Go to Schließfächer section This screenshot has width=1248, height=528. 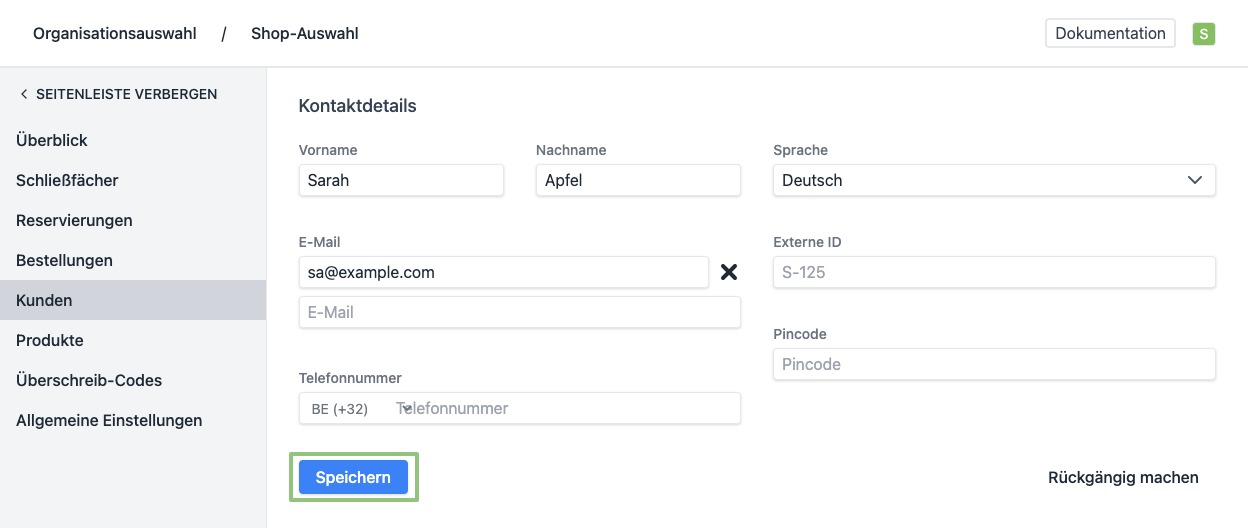[67, 180]
